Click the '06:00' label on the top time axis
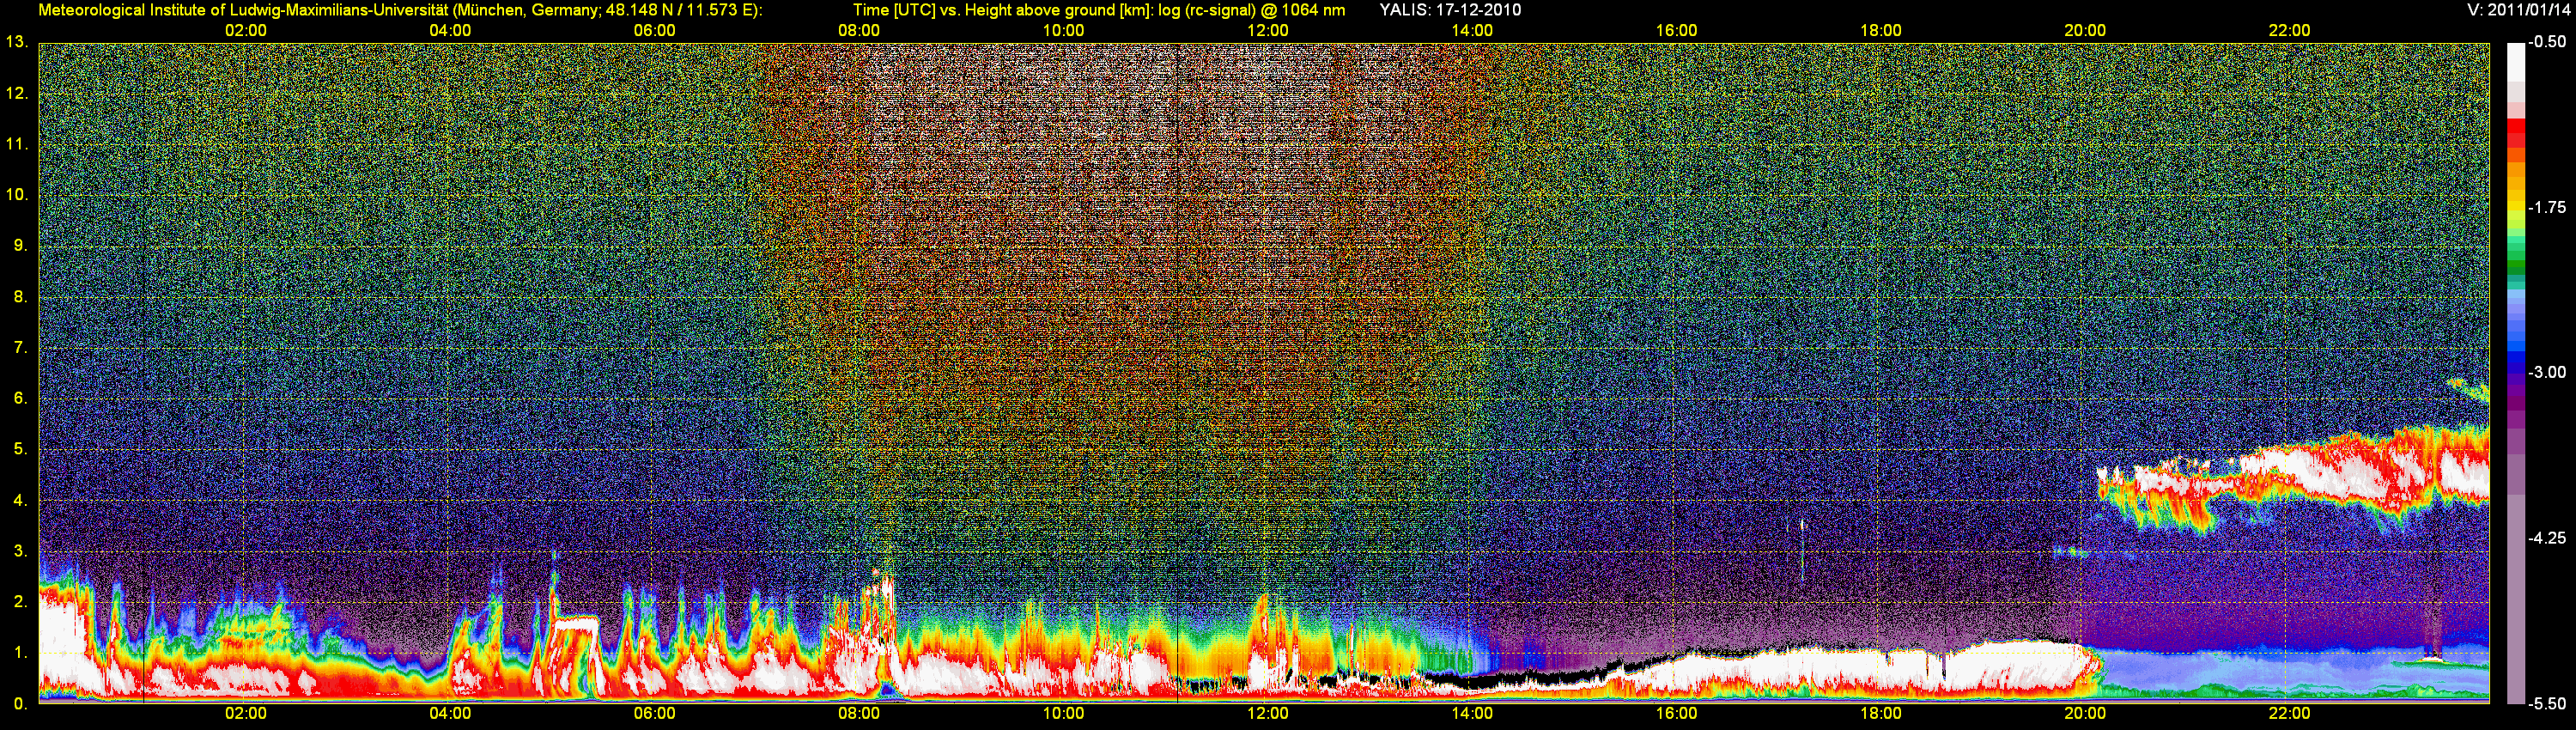This screenshot has height=730, width=2576. coord(655,31)
